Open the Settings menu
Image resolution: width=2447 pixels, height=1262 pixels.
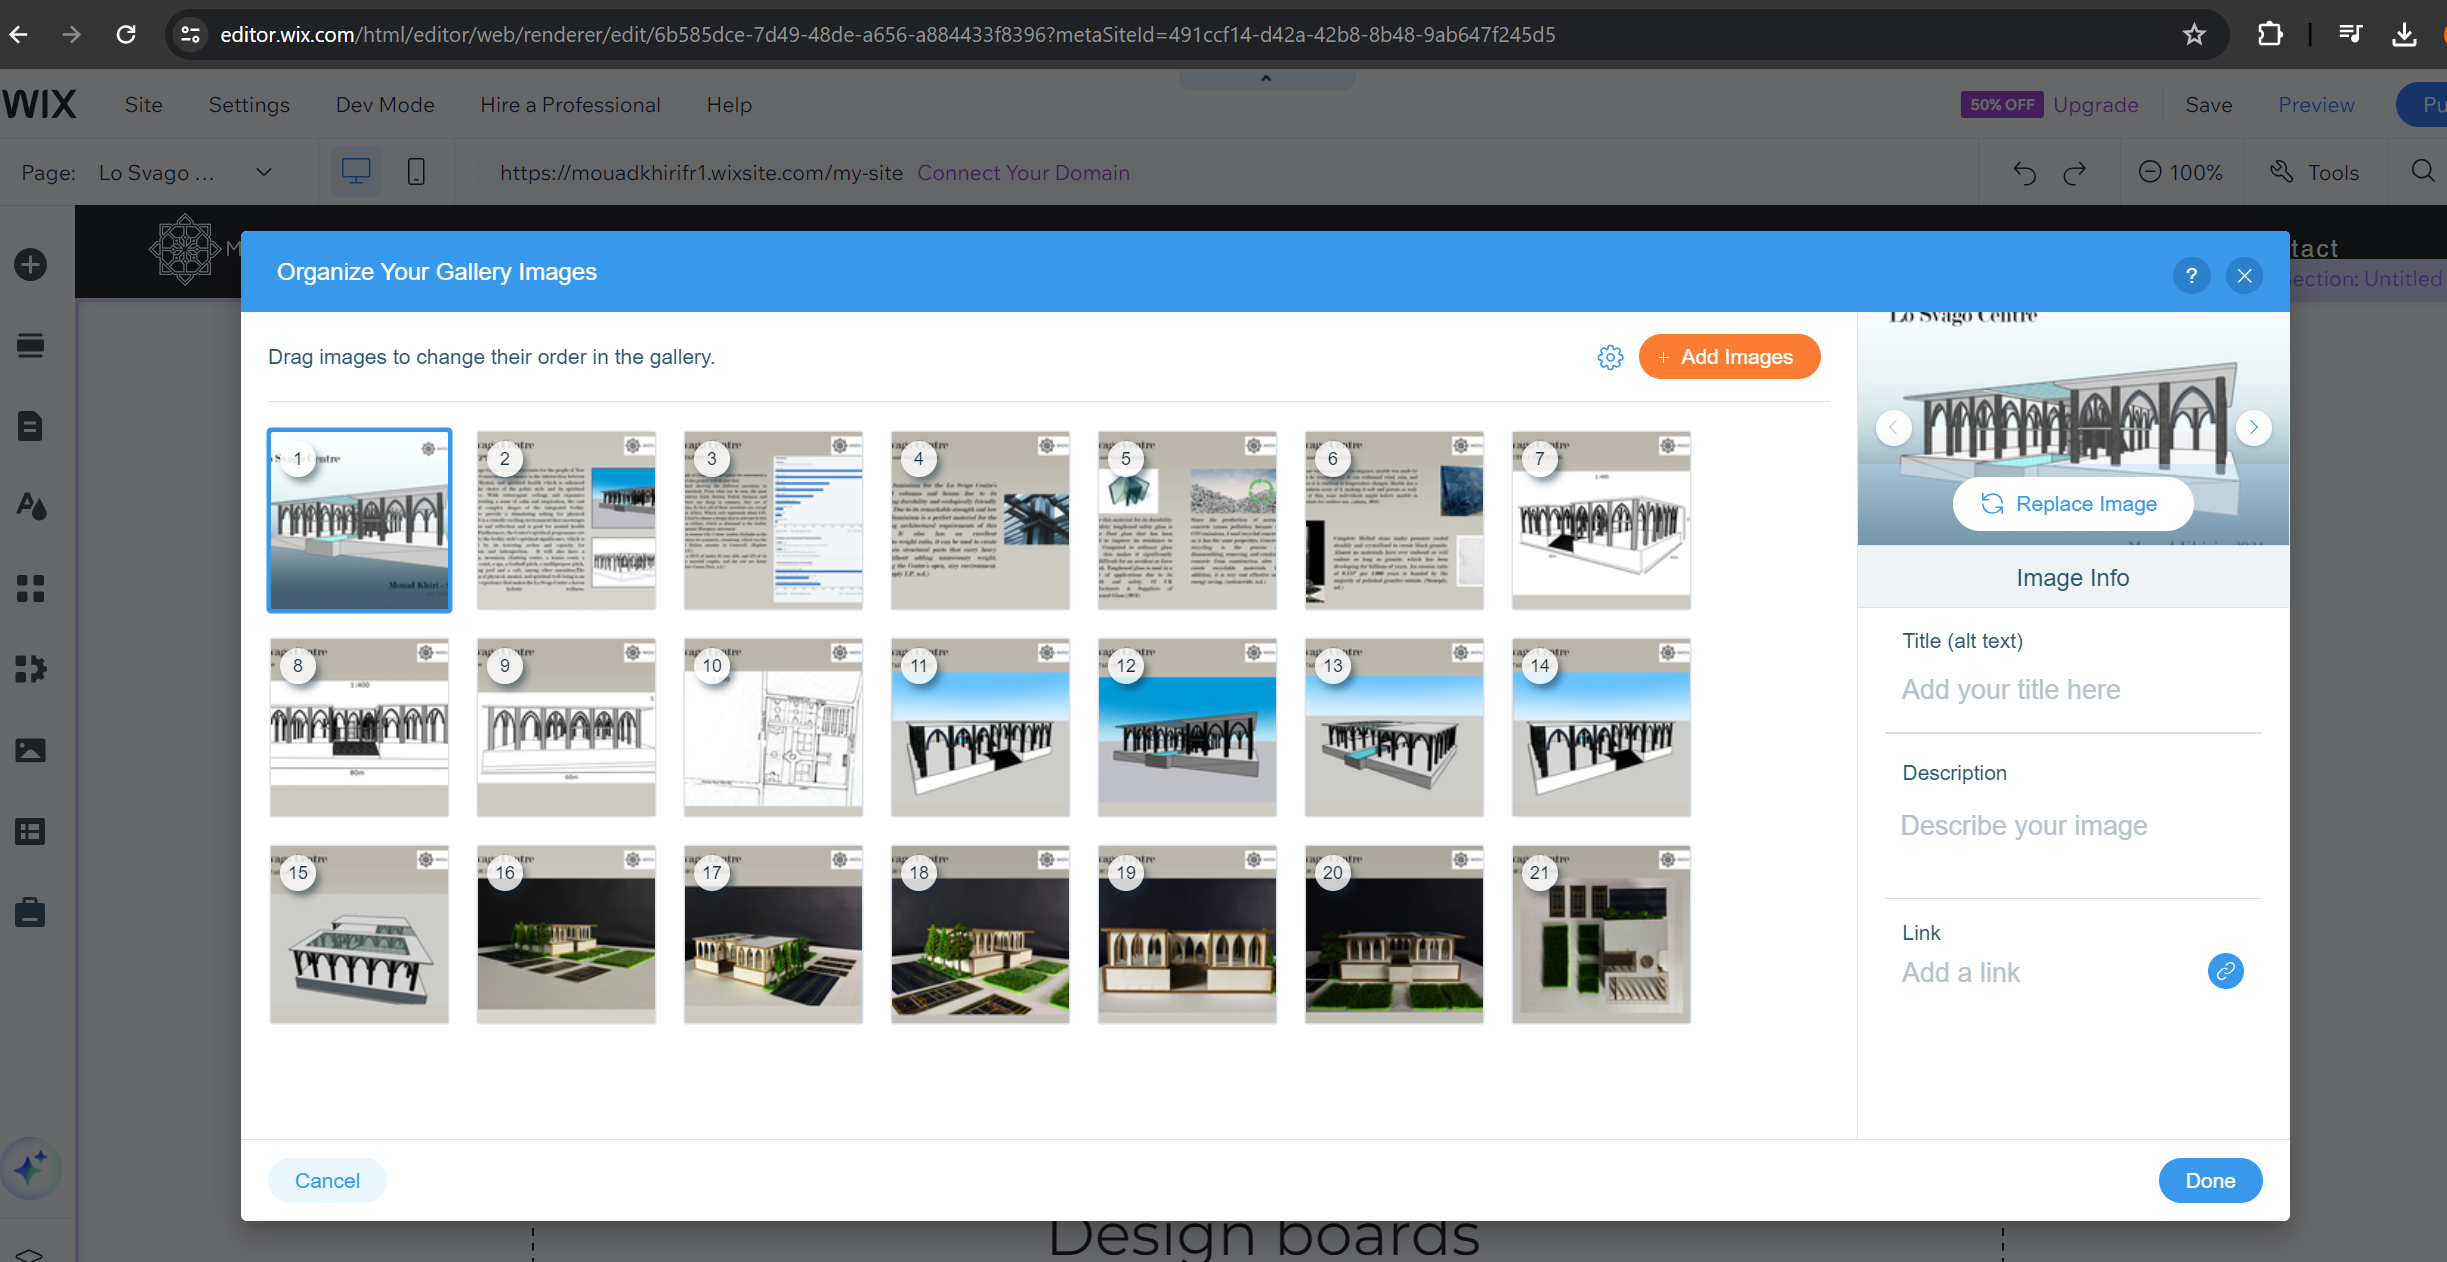coord(249,105)
